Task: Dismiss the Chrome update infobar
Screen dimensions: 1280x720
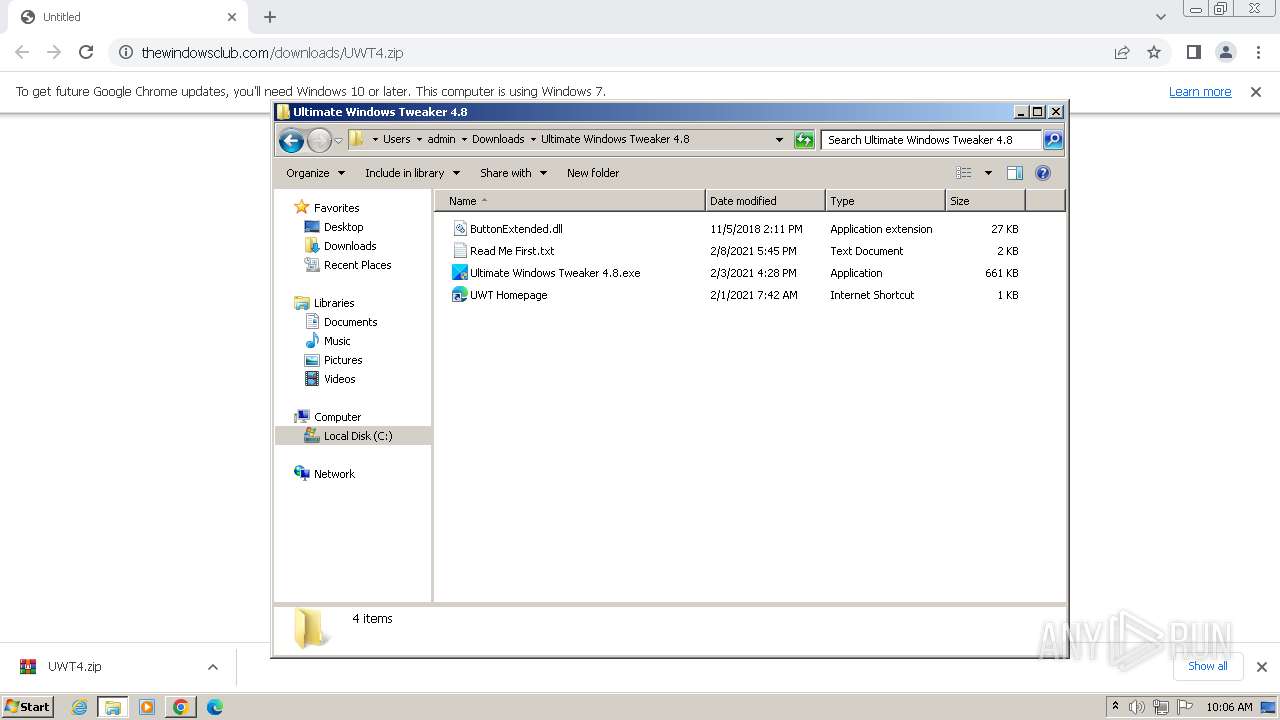Action: point(1256,91)
